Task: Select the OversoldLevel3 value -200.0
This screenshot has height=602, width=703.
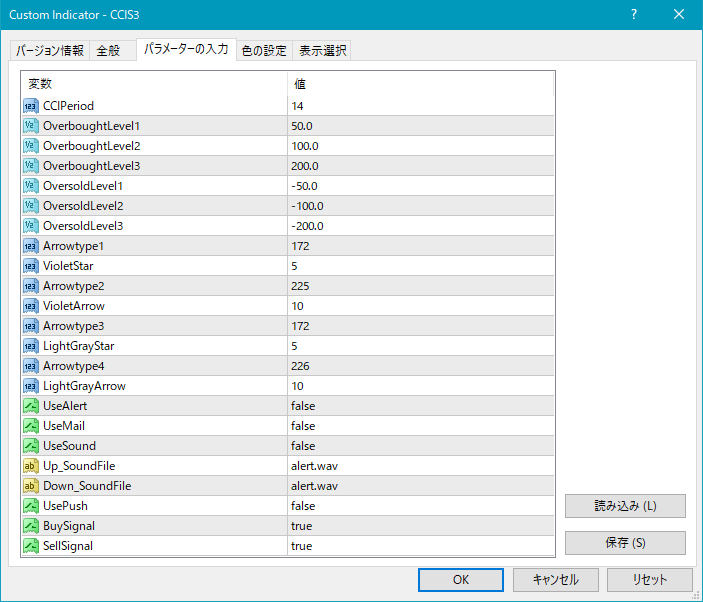Action: point(307,226)
